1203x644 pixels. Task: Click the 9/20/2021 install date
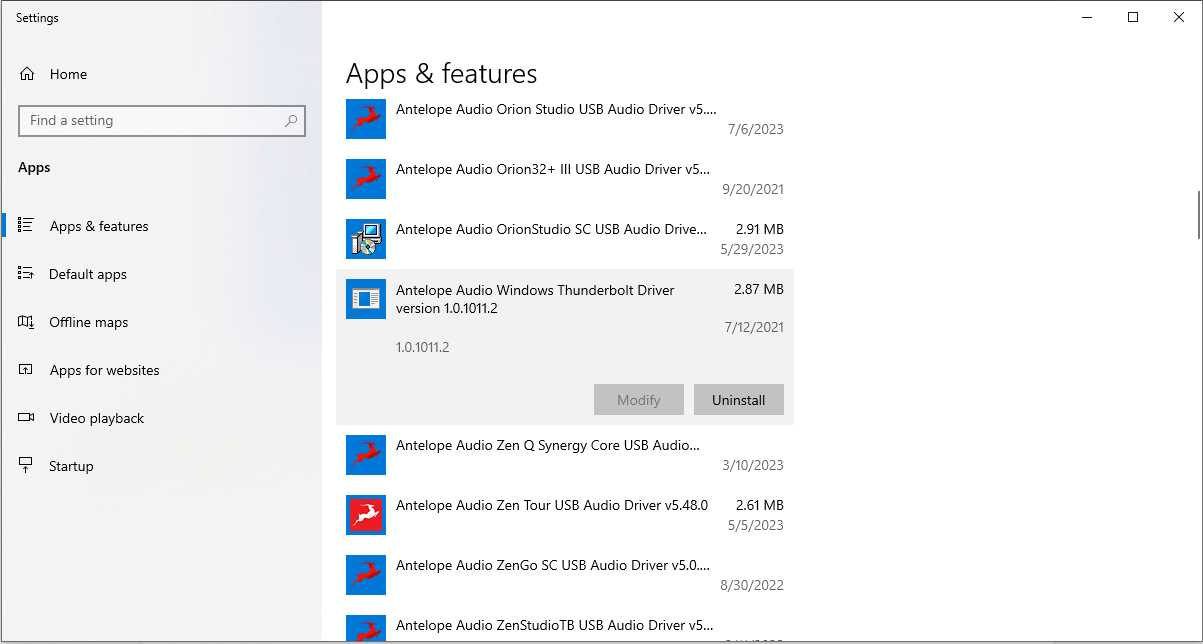point(755,189)
